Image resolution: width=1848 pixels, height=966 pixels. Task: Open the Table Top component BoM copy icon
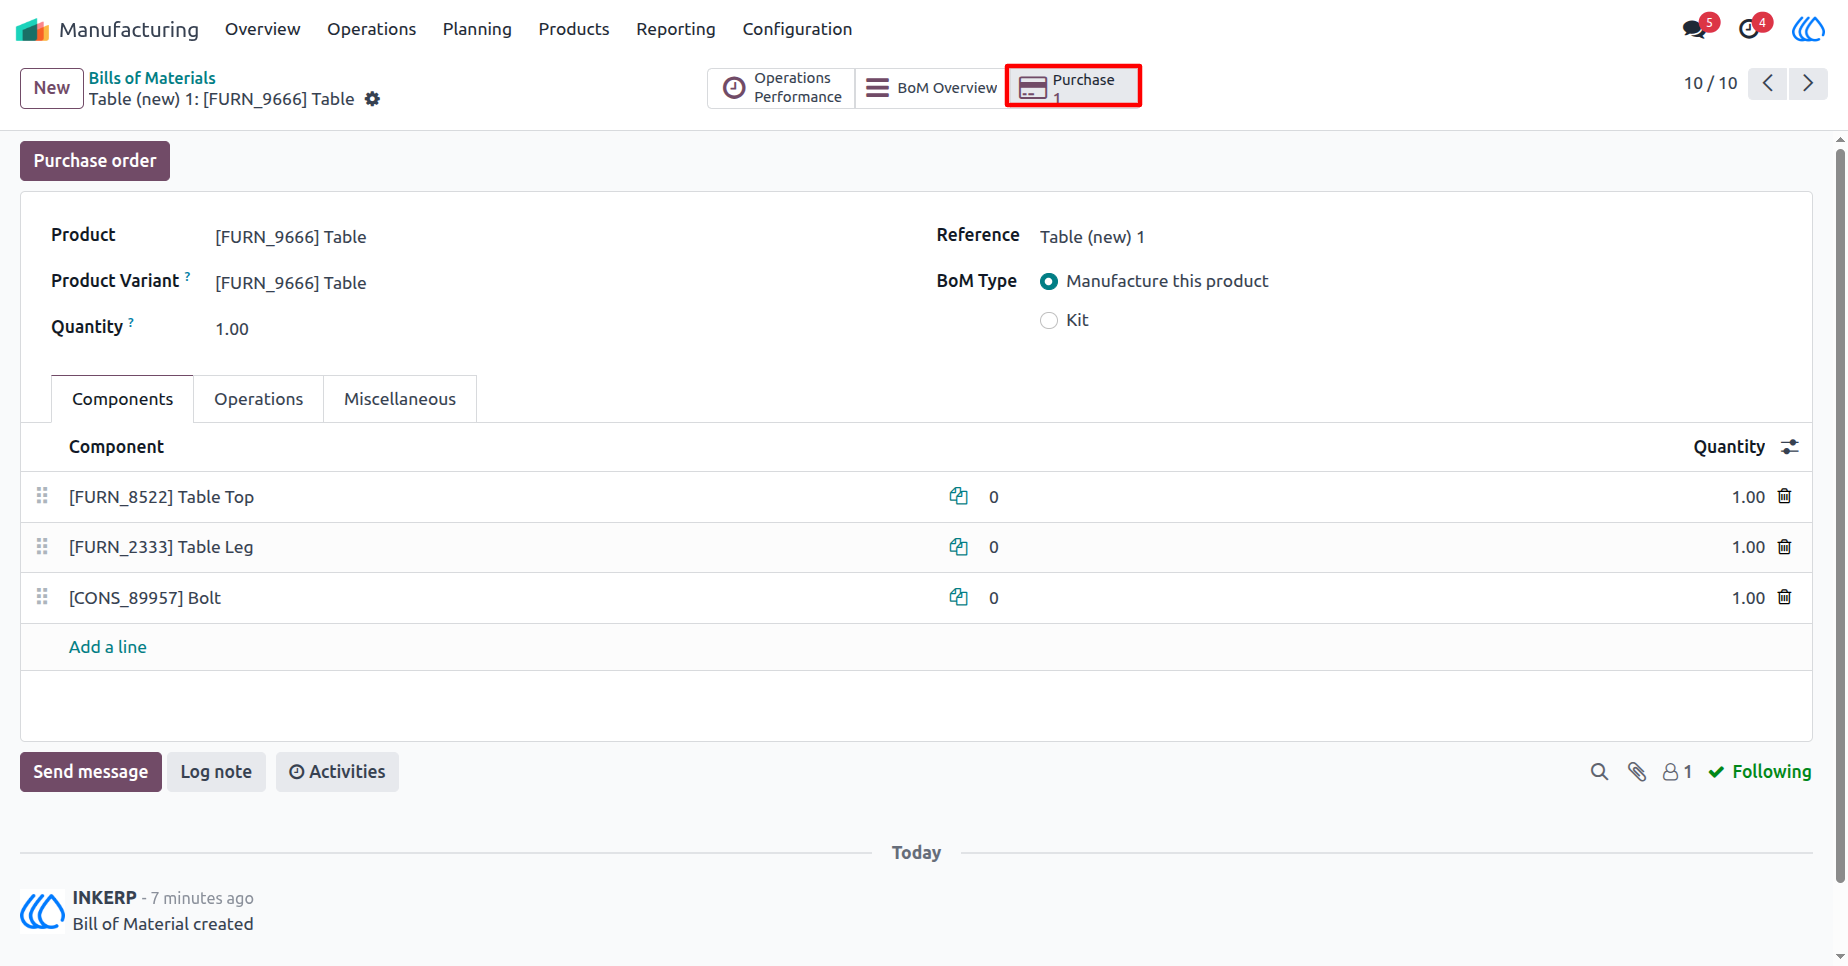pyautogui.click(x=958, y=496)
